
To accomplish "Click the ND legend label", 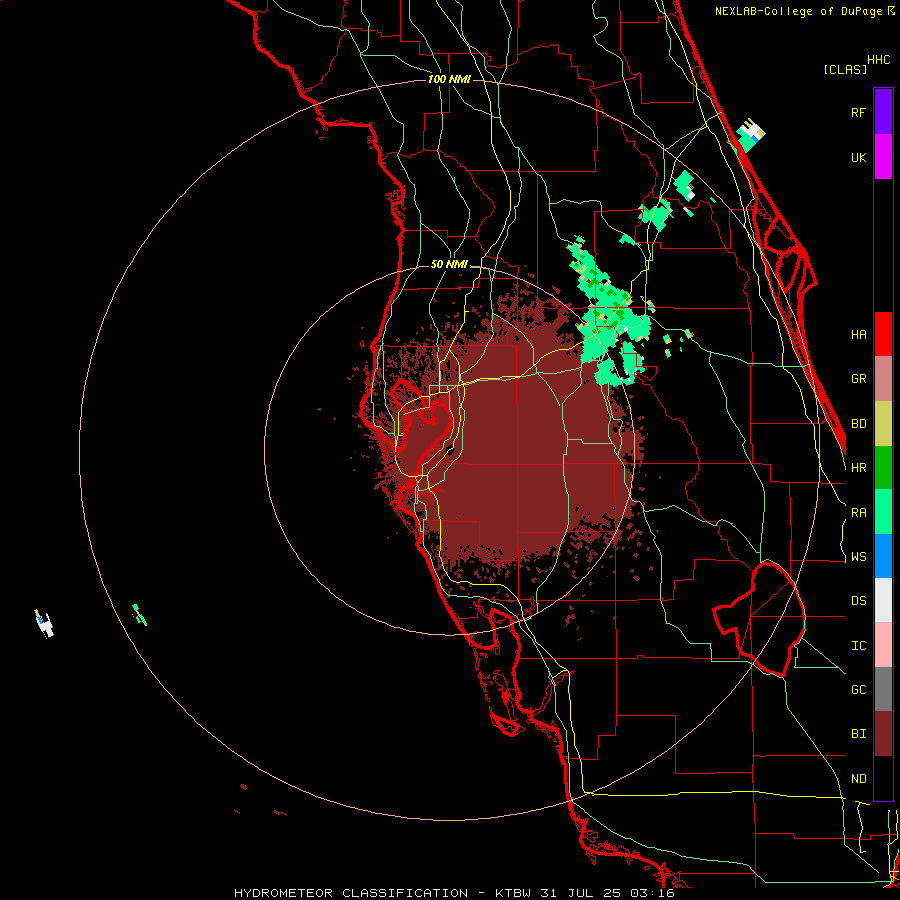I will [858, 779].
